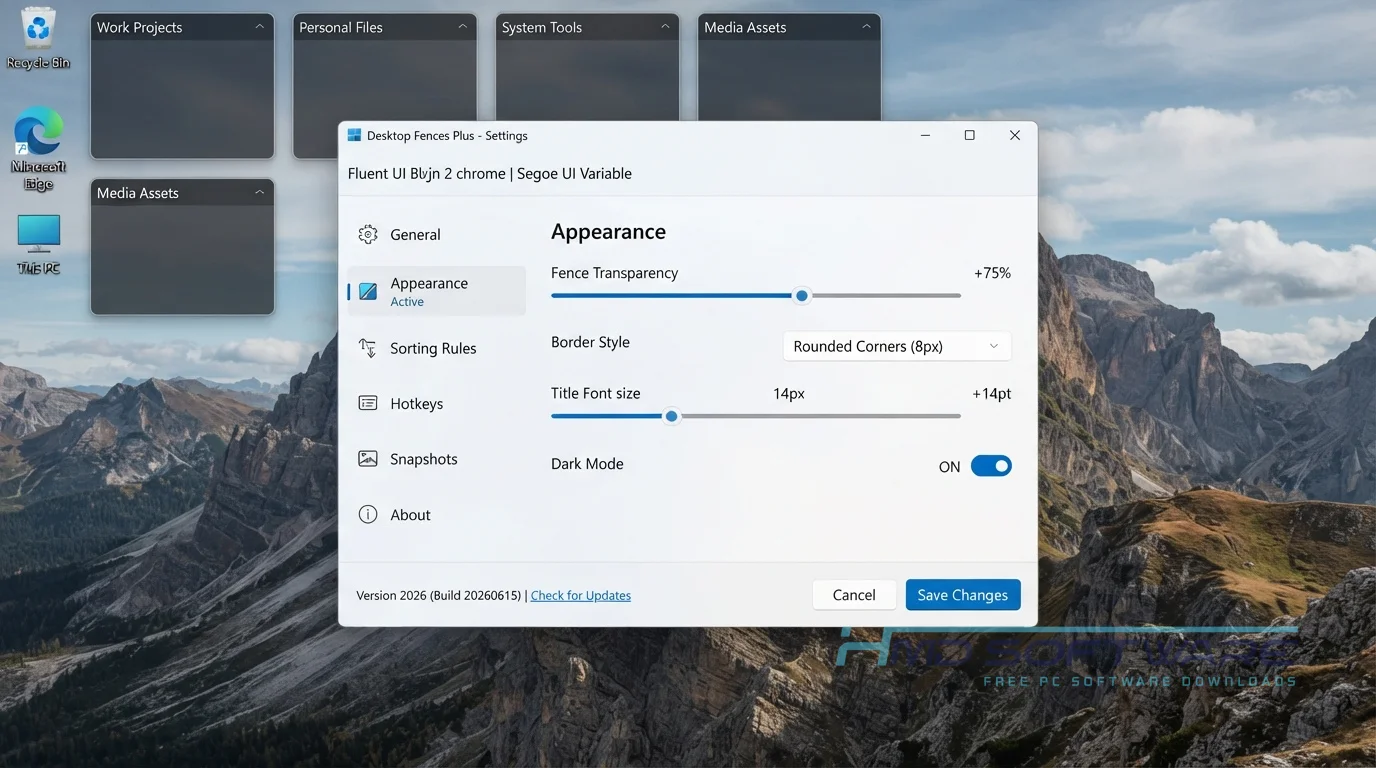Click the About info icon
Viewport: 1376px width, 768px height.
pyautogui.click(x=368, y=514)
